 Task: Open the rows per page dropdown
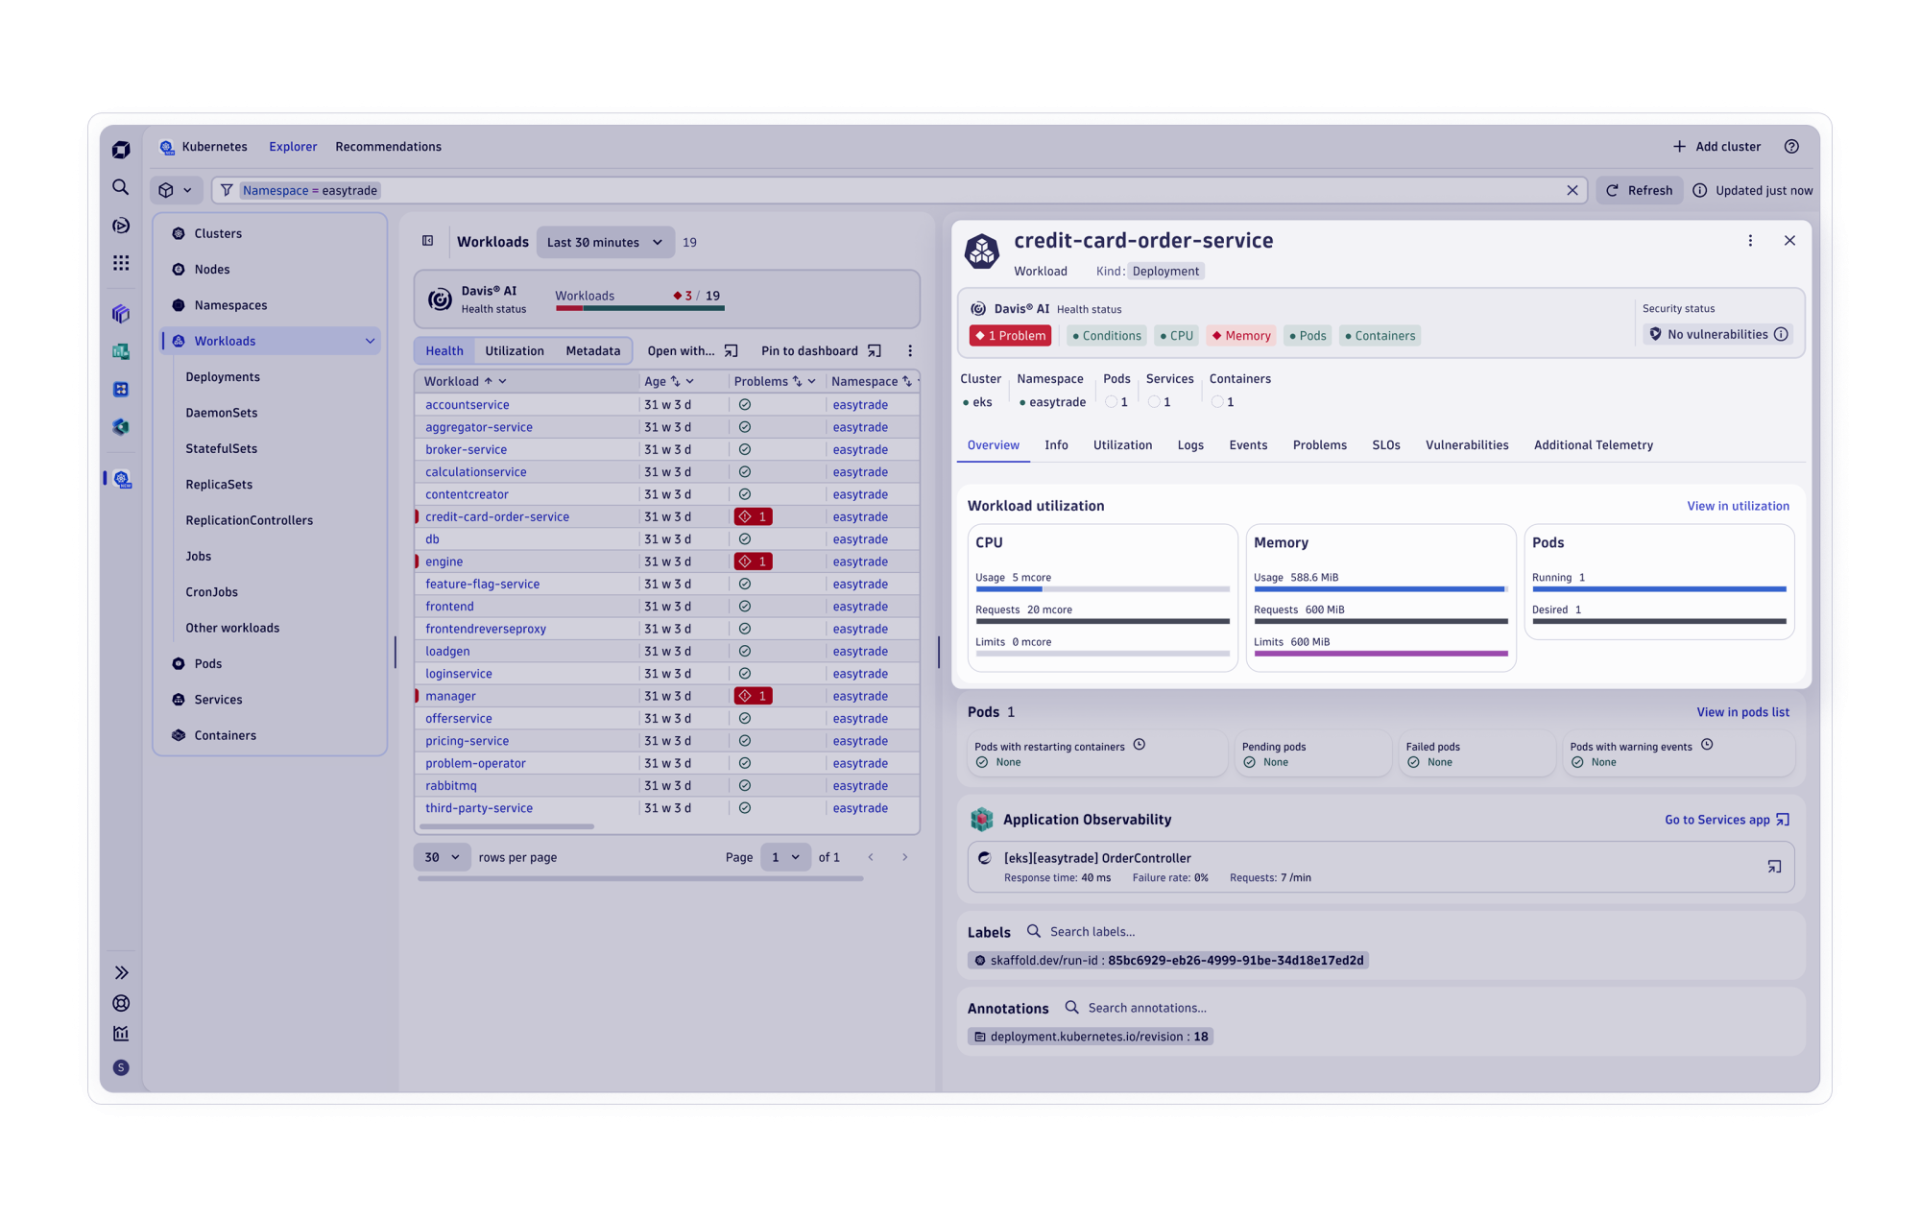441,857
